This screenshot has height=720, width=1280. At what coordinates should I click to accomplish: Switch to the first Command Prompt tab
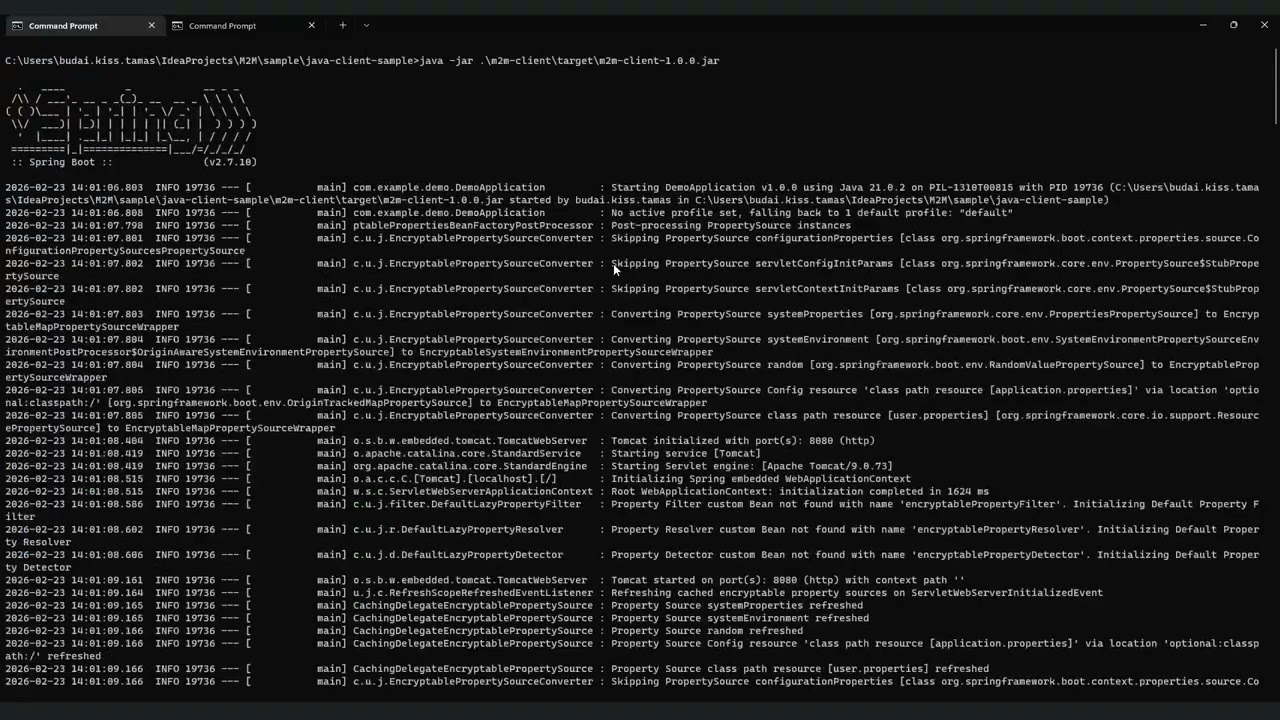[x=83, y=26]
